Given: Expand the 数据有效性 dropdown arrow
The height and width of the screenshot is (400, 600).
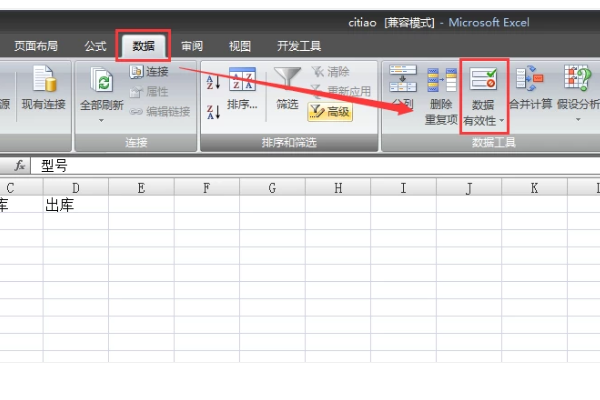Looking at the screenshot, I should pyautogui.click(x=502, y=121).
